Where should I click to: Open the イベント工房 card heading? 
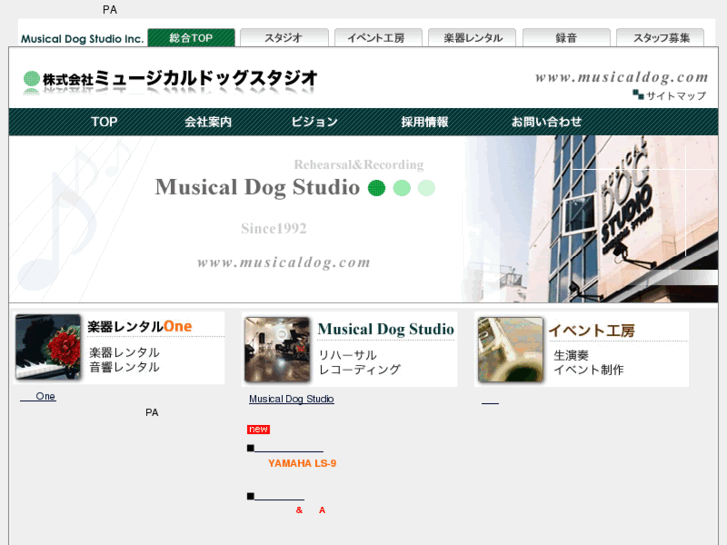pyautogui.click(x=592, y=331)
